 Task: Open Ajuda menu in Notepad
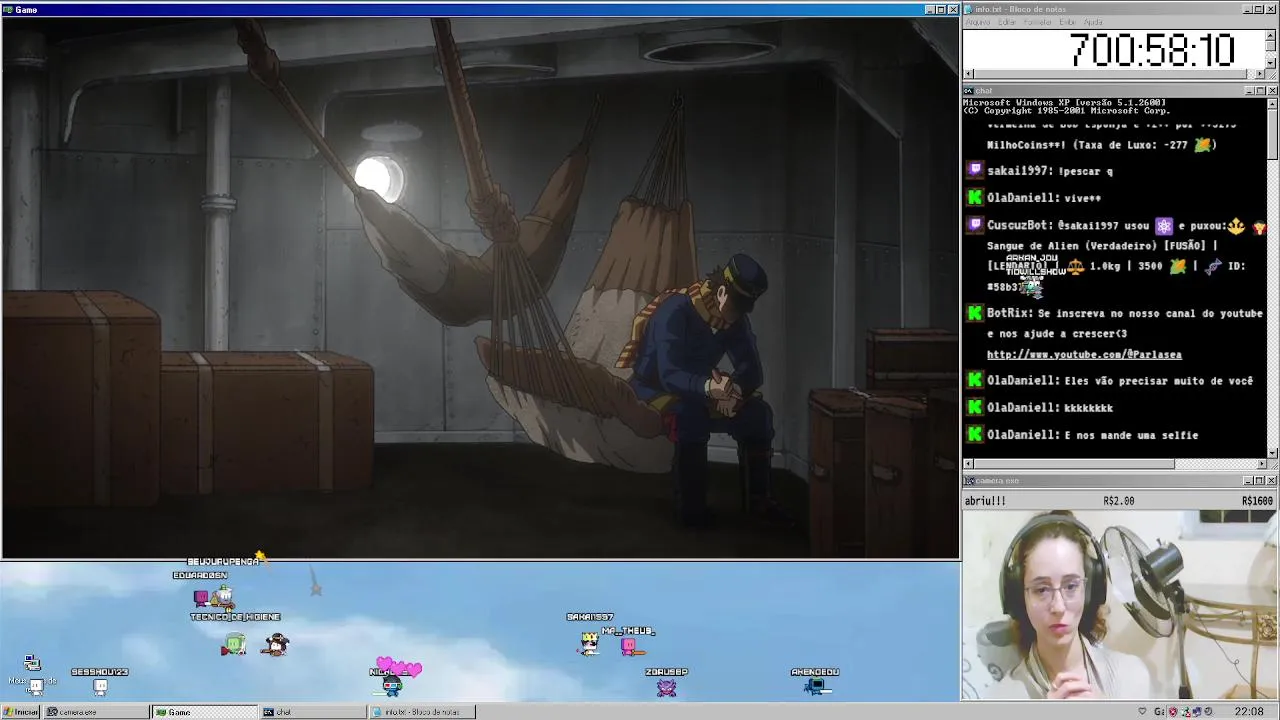point(1093,22)
